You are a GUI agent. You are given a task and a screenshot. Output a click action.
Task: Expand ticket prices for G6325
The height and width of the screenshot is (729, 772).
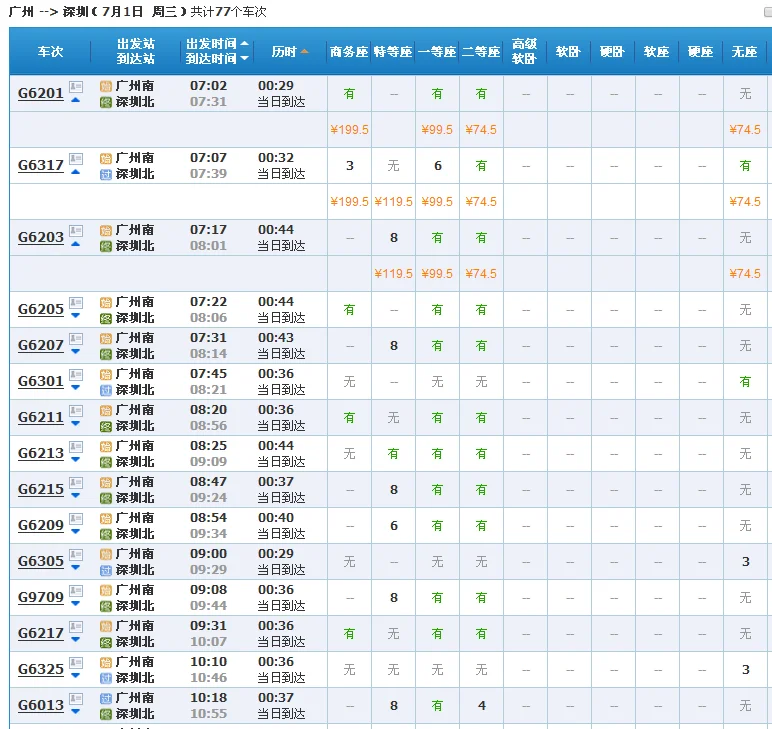click(x=75, y=675)
